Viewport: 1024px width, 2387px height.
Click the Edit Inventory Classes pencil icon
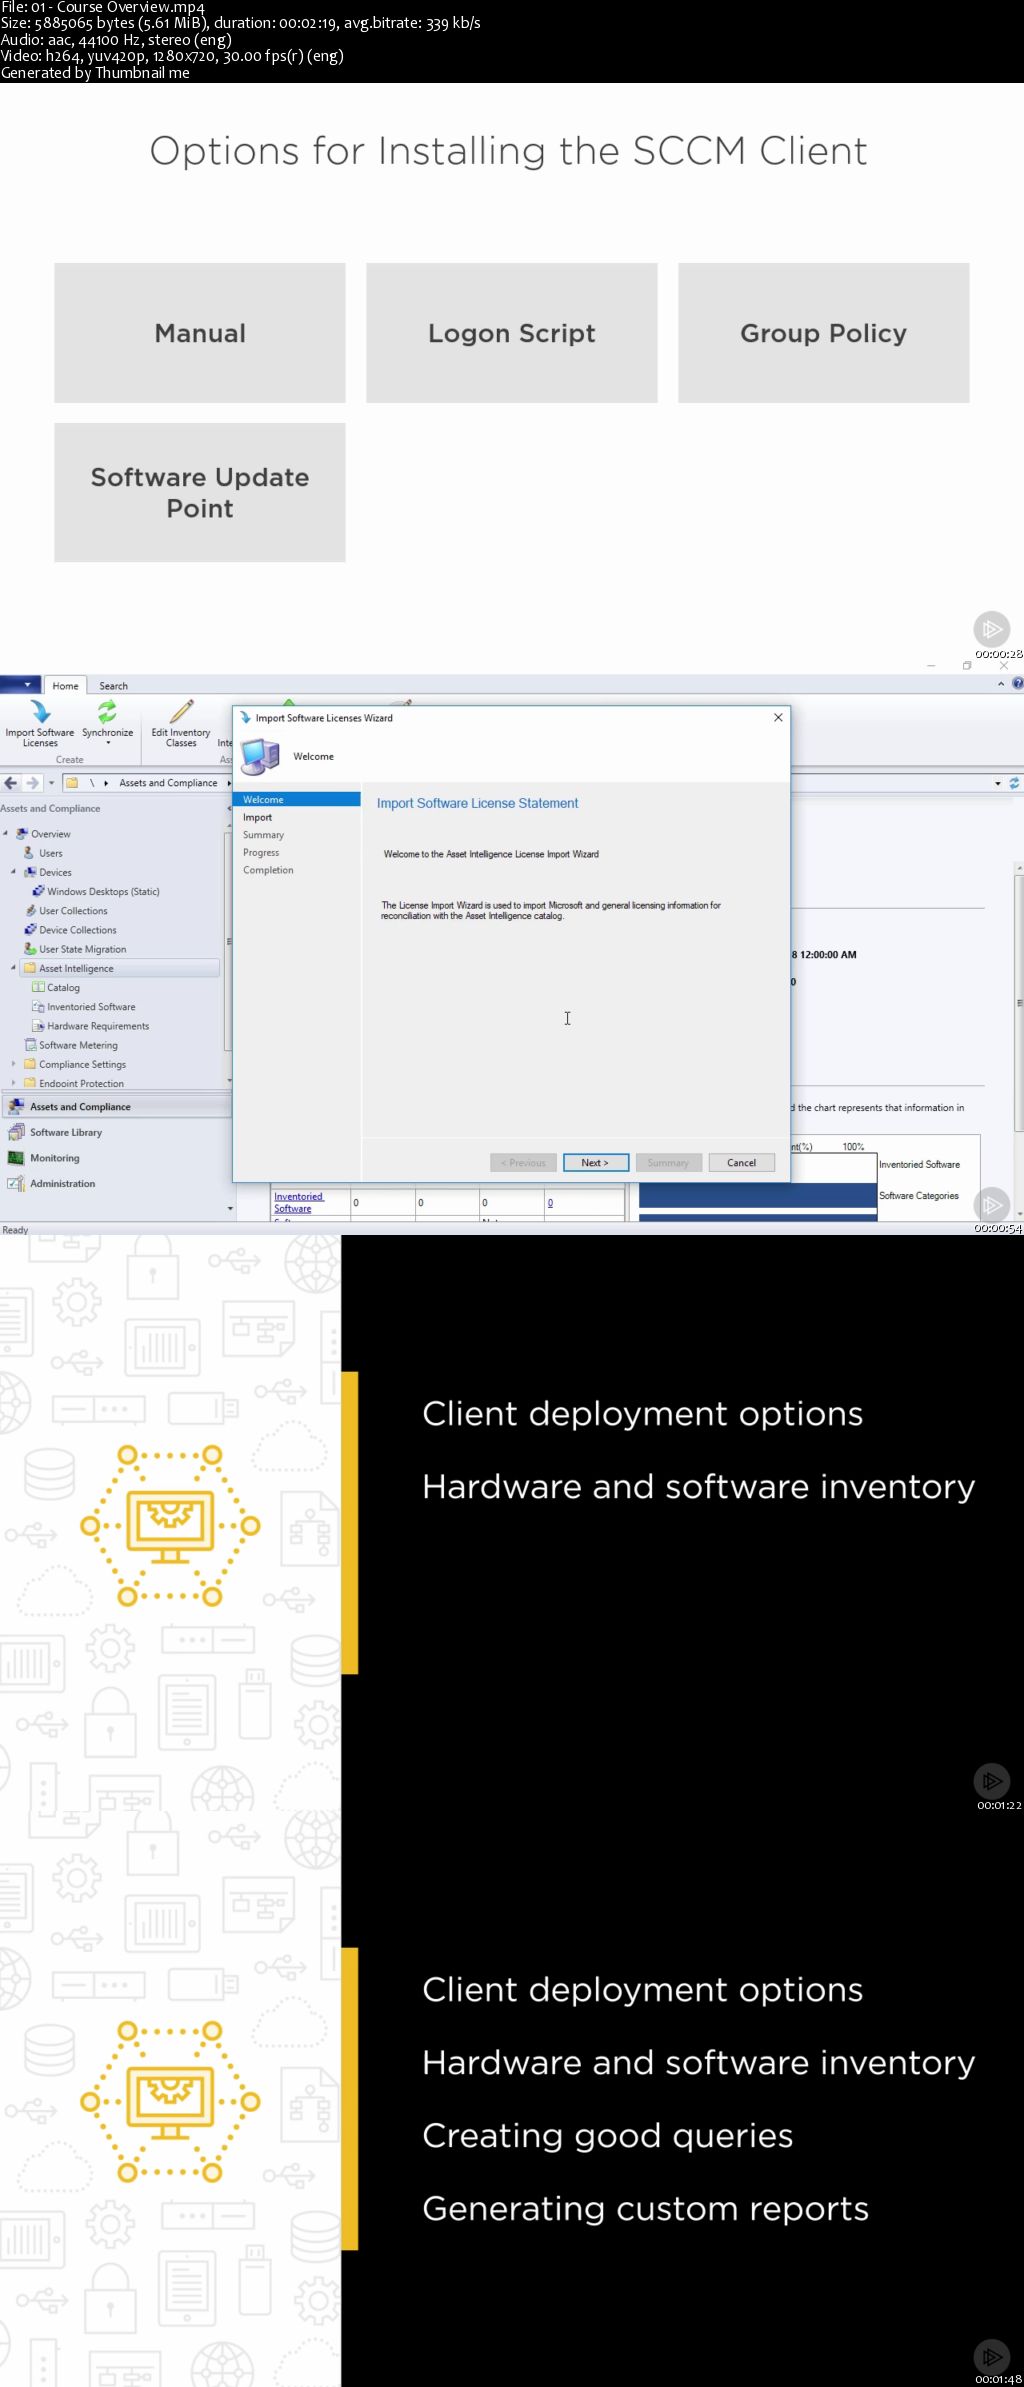[181, 712]
